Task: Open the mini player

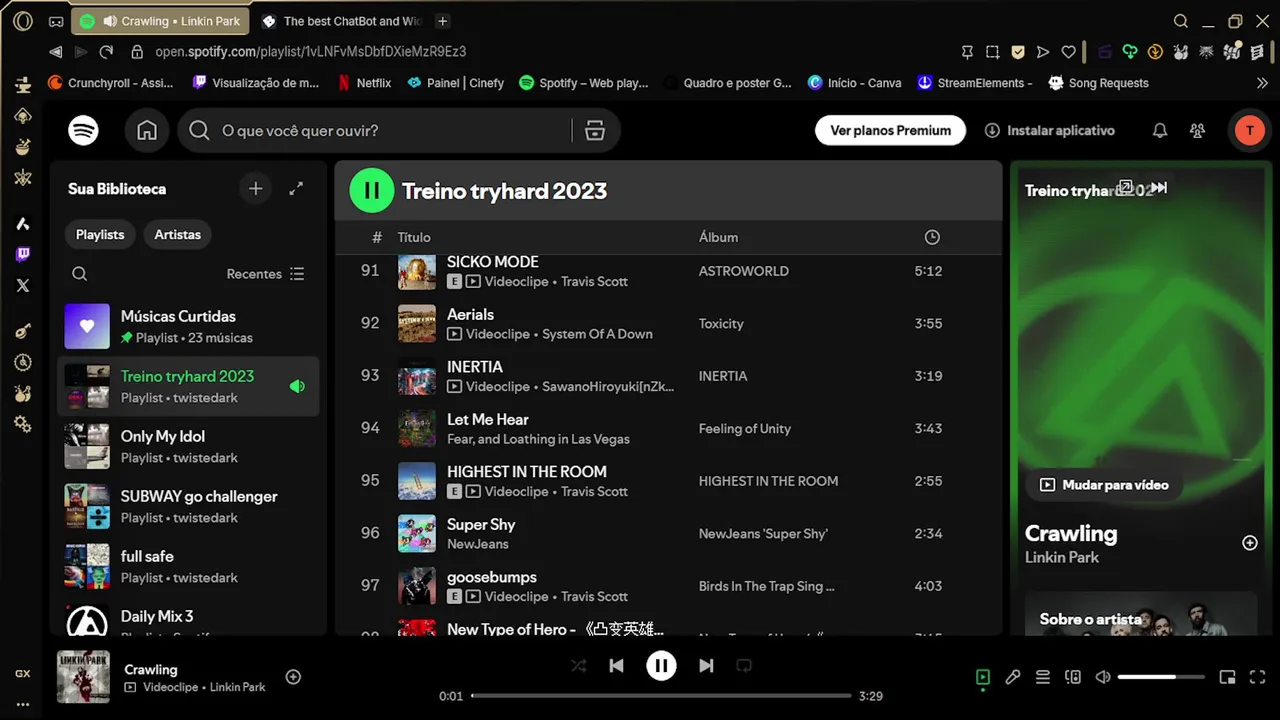Action: 1228,677
